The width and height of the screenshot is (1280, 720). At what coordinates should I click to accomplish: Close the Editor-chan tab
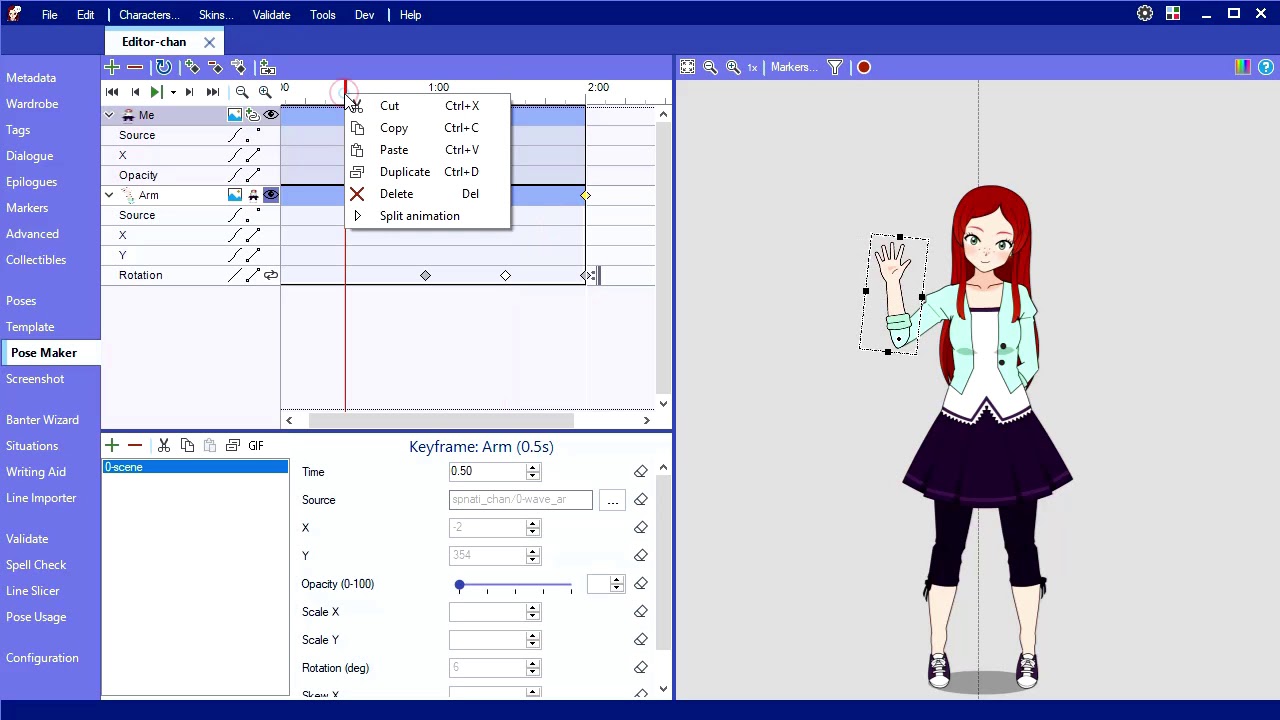pyautogui.click(x=209, y=42)
